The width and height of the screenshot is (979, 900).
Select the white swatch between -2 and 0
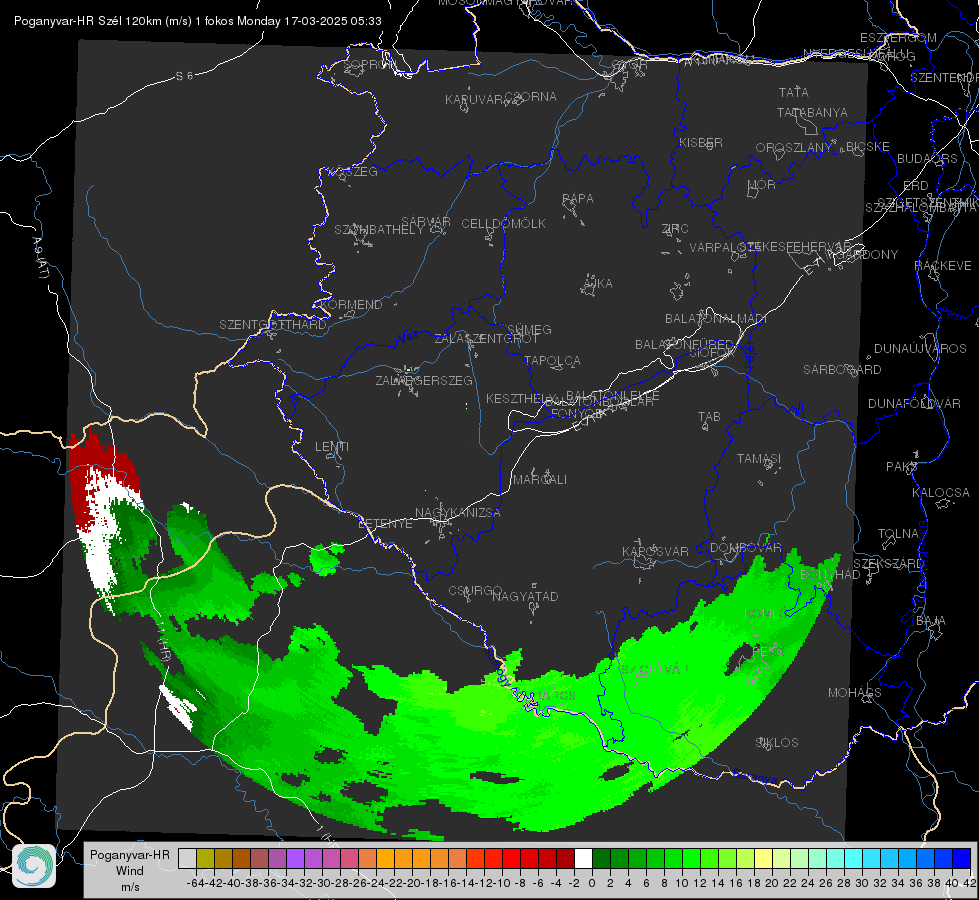point(583,858)
